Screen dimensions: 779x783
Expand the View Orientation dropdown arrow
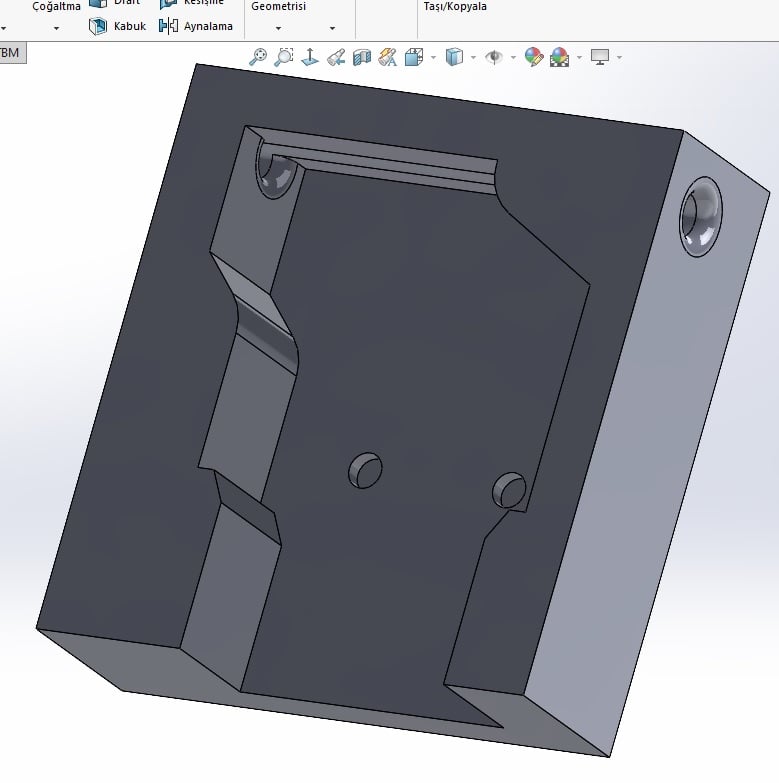[x=433, y=57]
